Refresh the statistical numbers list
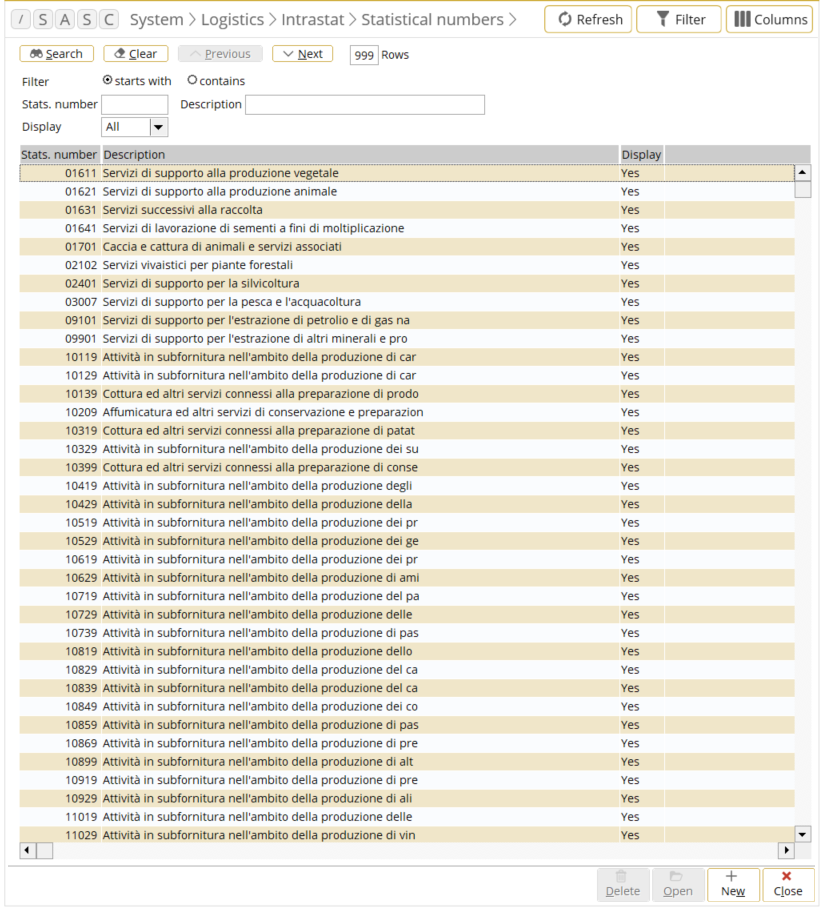The width and height of the screenshot is (823, 909). point(588,20)
